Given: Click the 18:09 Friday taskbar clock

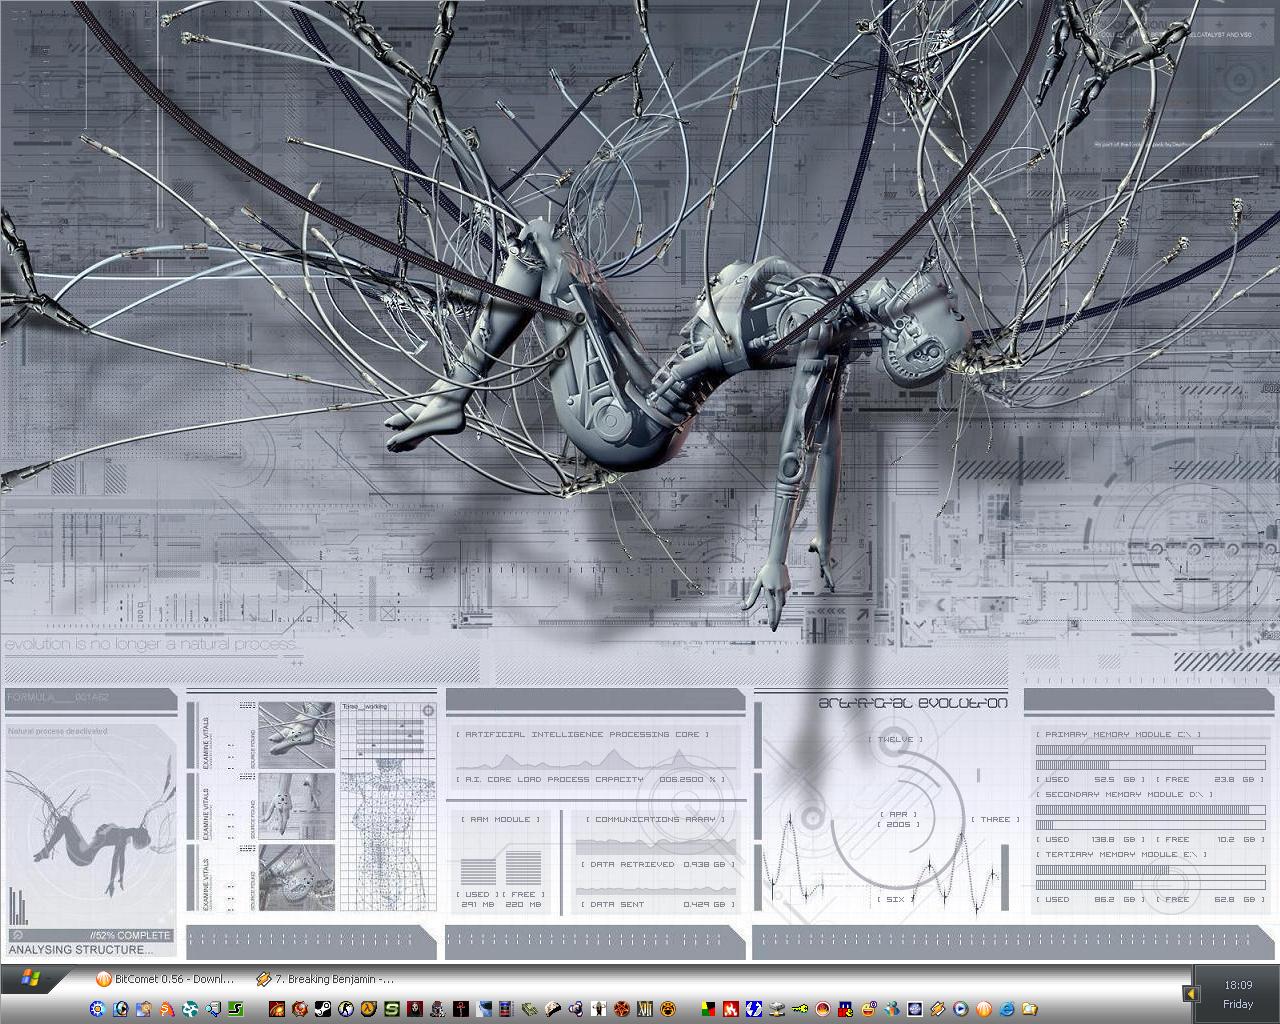Looking at the screenshot, I should click(1237, 994).
